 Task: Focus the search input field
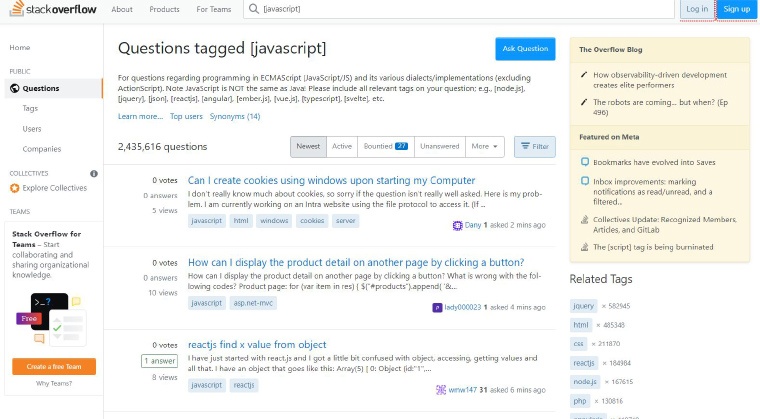(459, 9)
